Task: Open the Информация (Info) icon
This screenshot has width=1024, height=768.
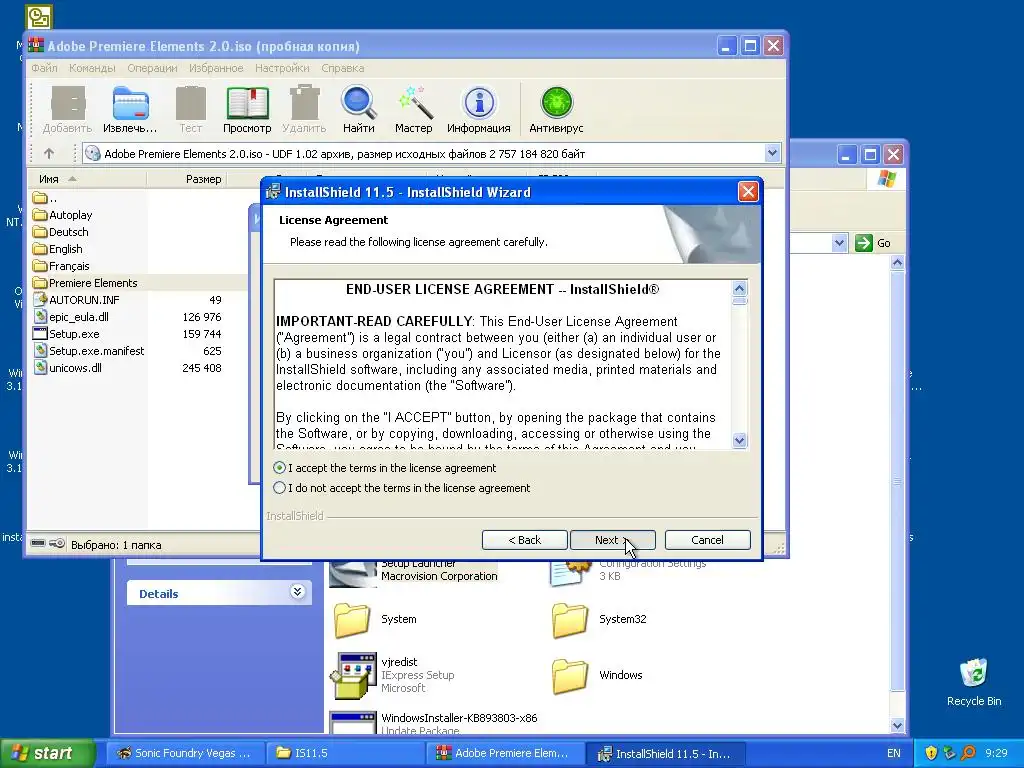Action: (479, 110)
